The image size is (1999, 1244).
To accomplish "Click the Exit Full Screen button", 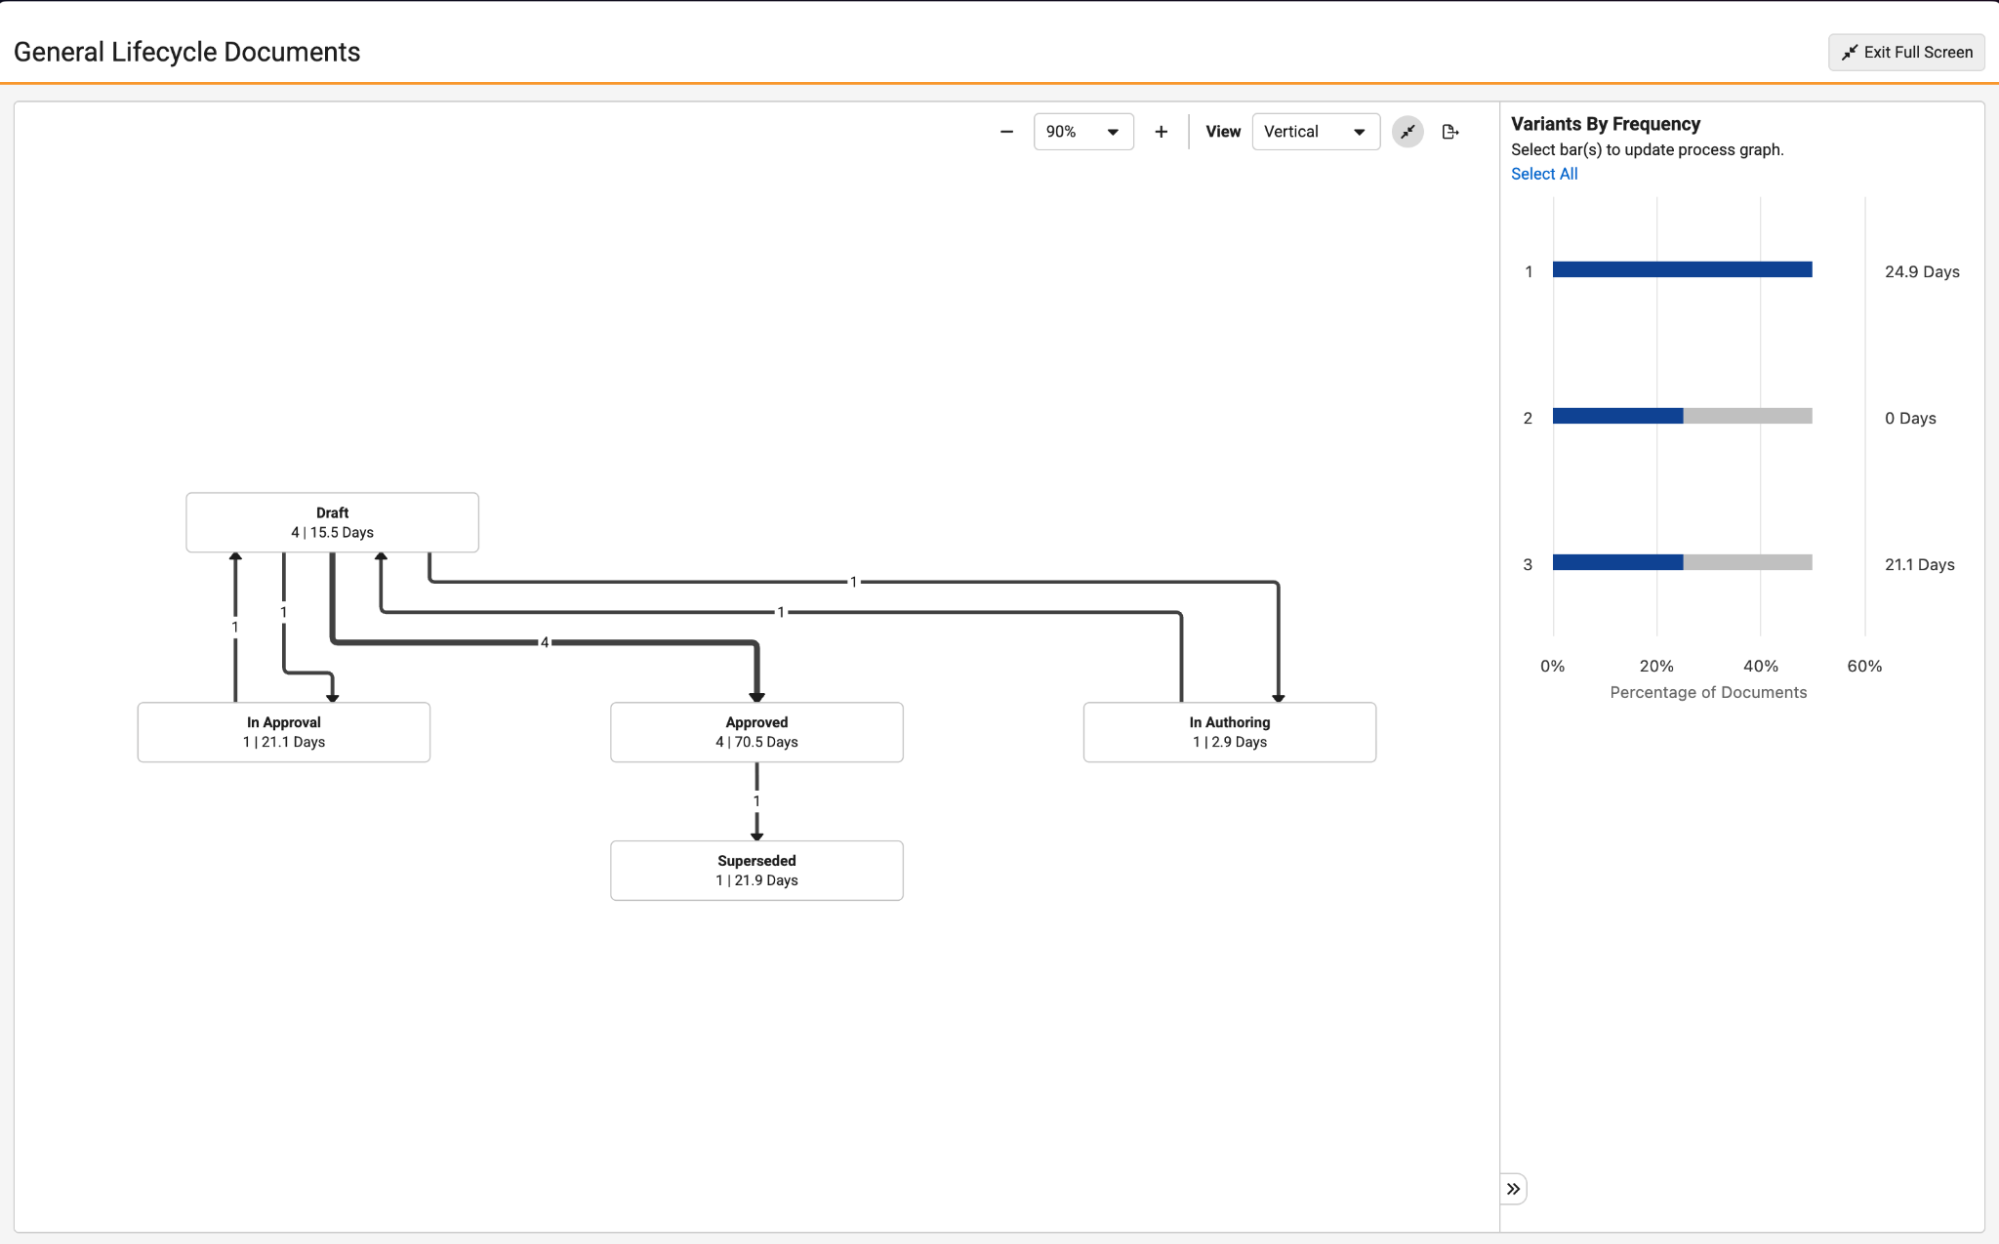I will click(x=1906, y=52).
